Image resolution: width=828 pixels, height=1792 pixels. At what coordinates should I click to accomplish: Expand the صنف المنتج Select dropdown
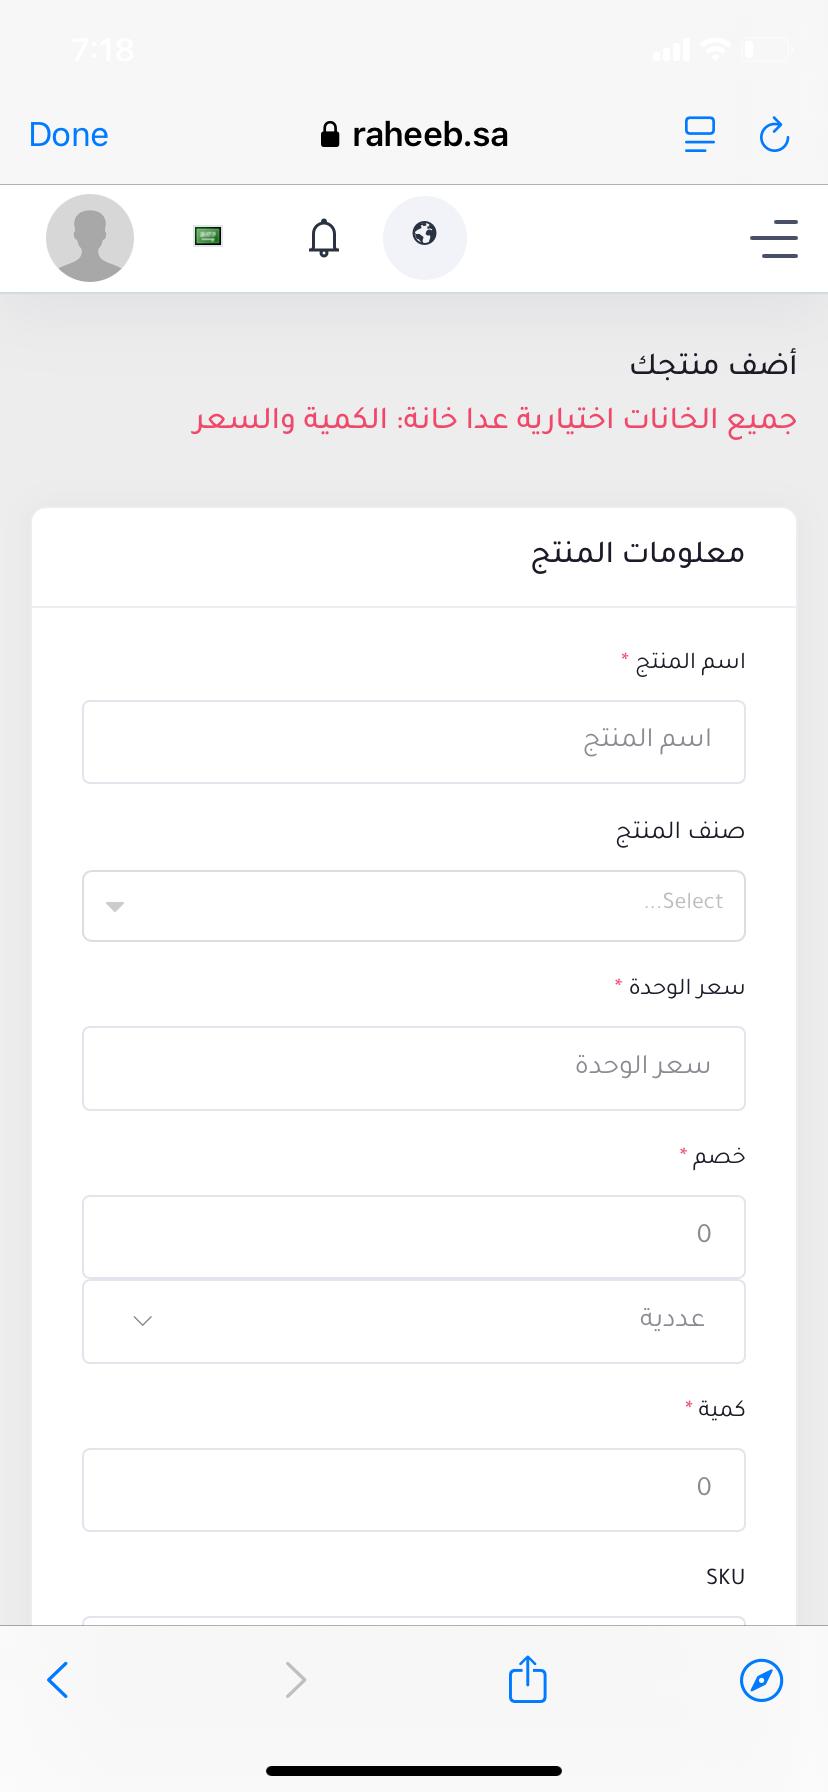[414, 906]
